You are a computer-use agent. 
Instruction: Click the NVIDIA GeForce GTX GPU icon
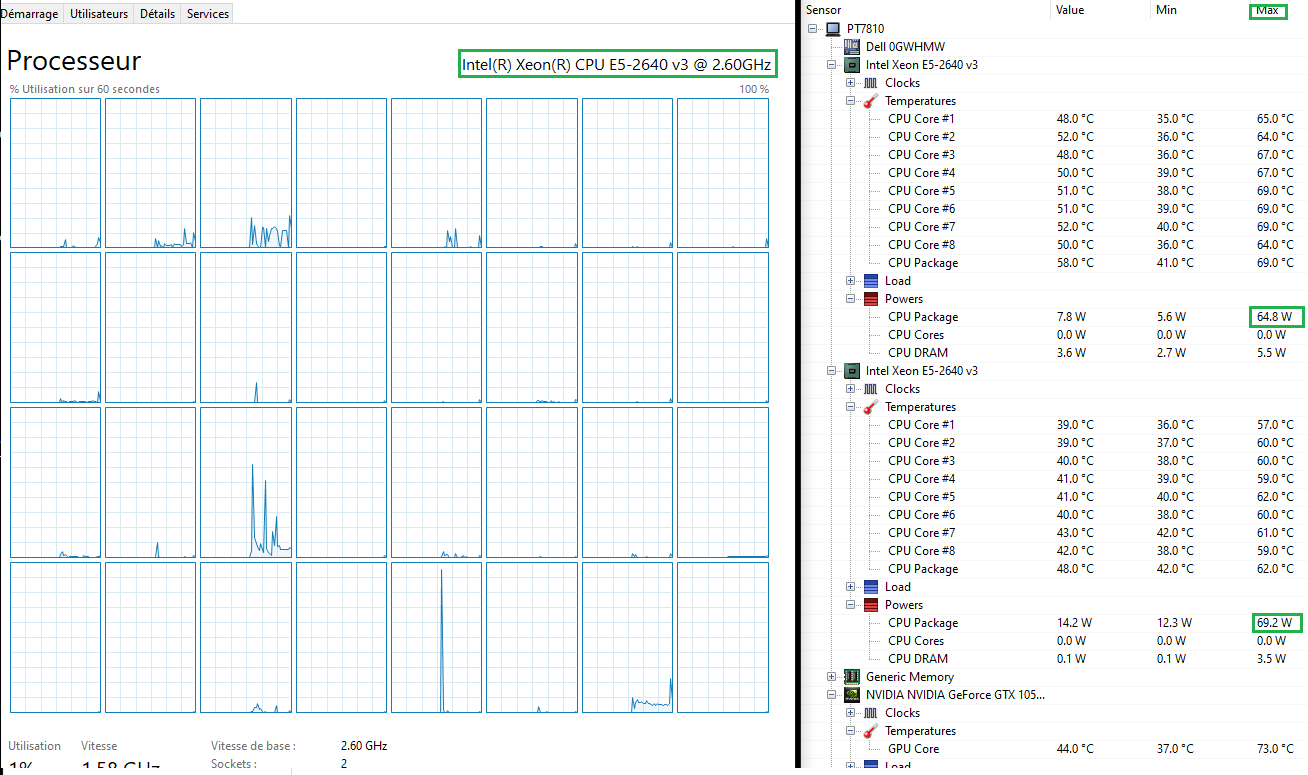(x=852, y=695)
